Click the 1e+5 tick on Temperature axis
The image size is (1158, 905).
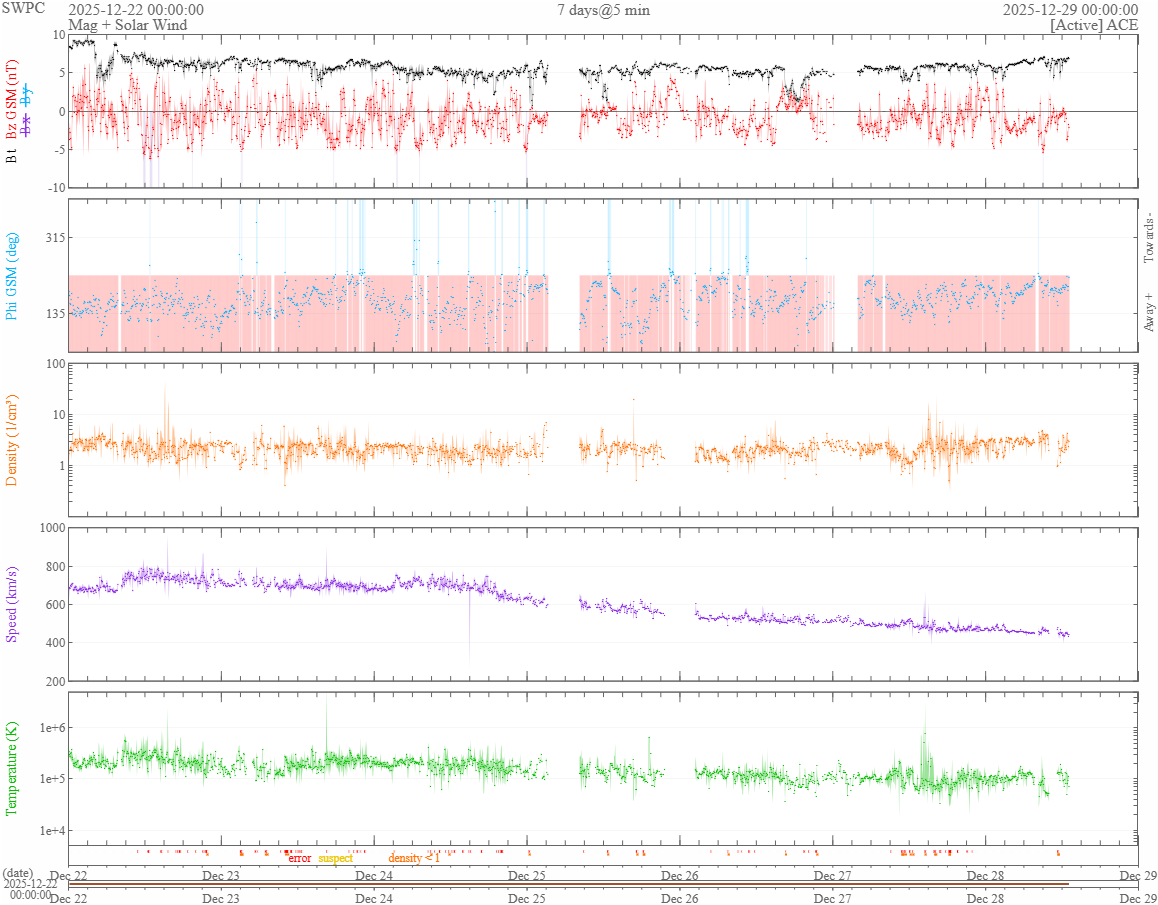tap(51, 779)
